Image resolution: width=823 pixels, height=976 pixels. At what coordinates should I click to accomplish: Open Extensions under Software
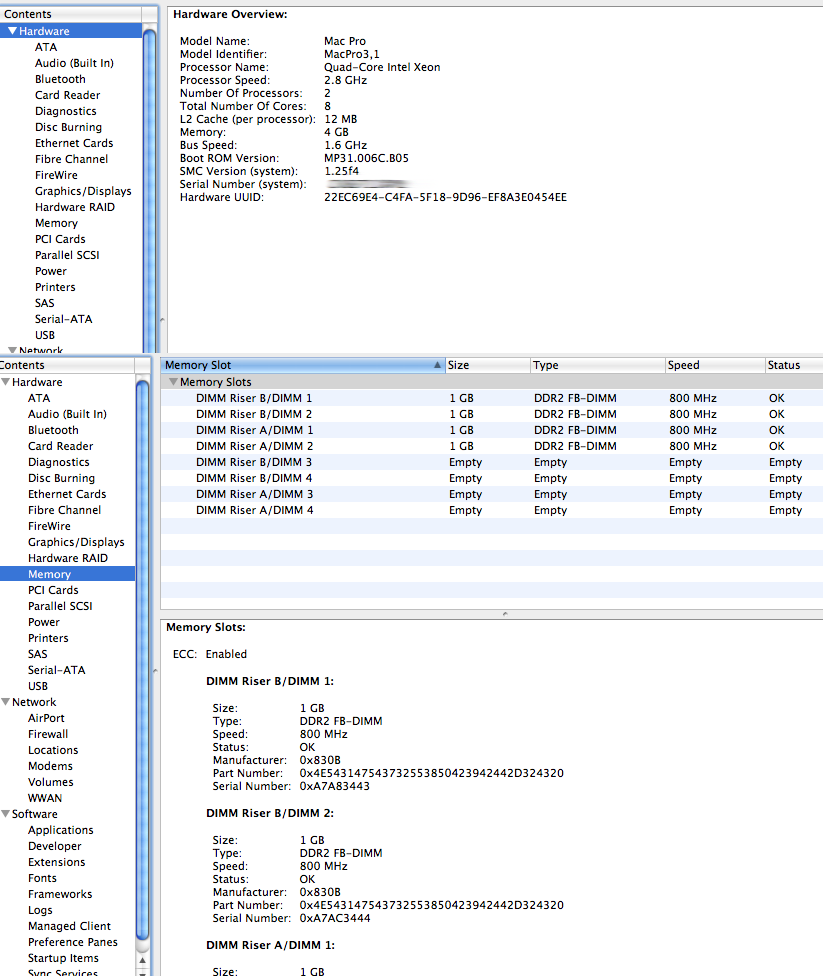[x=57, y=862]
